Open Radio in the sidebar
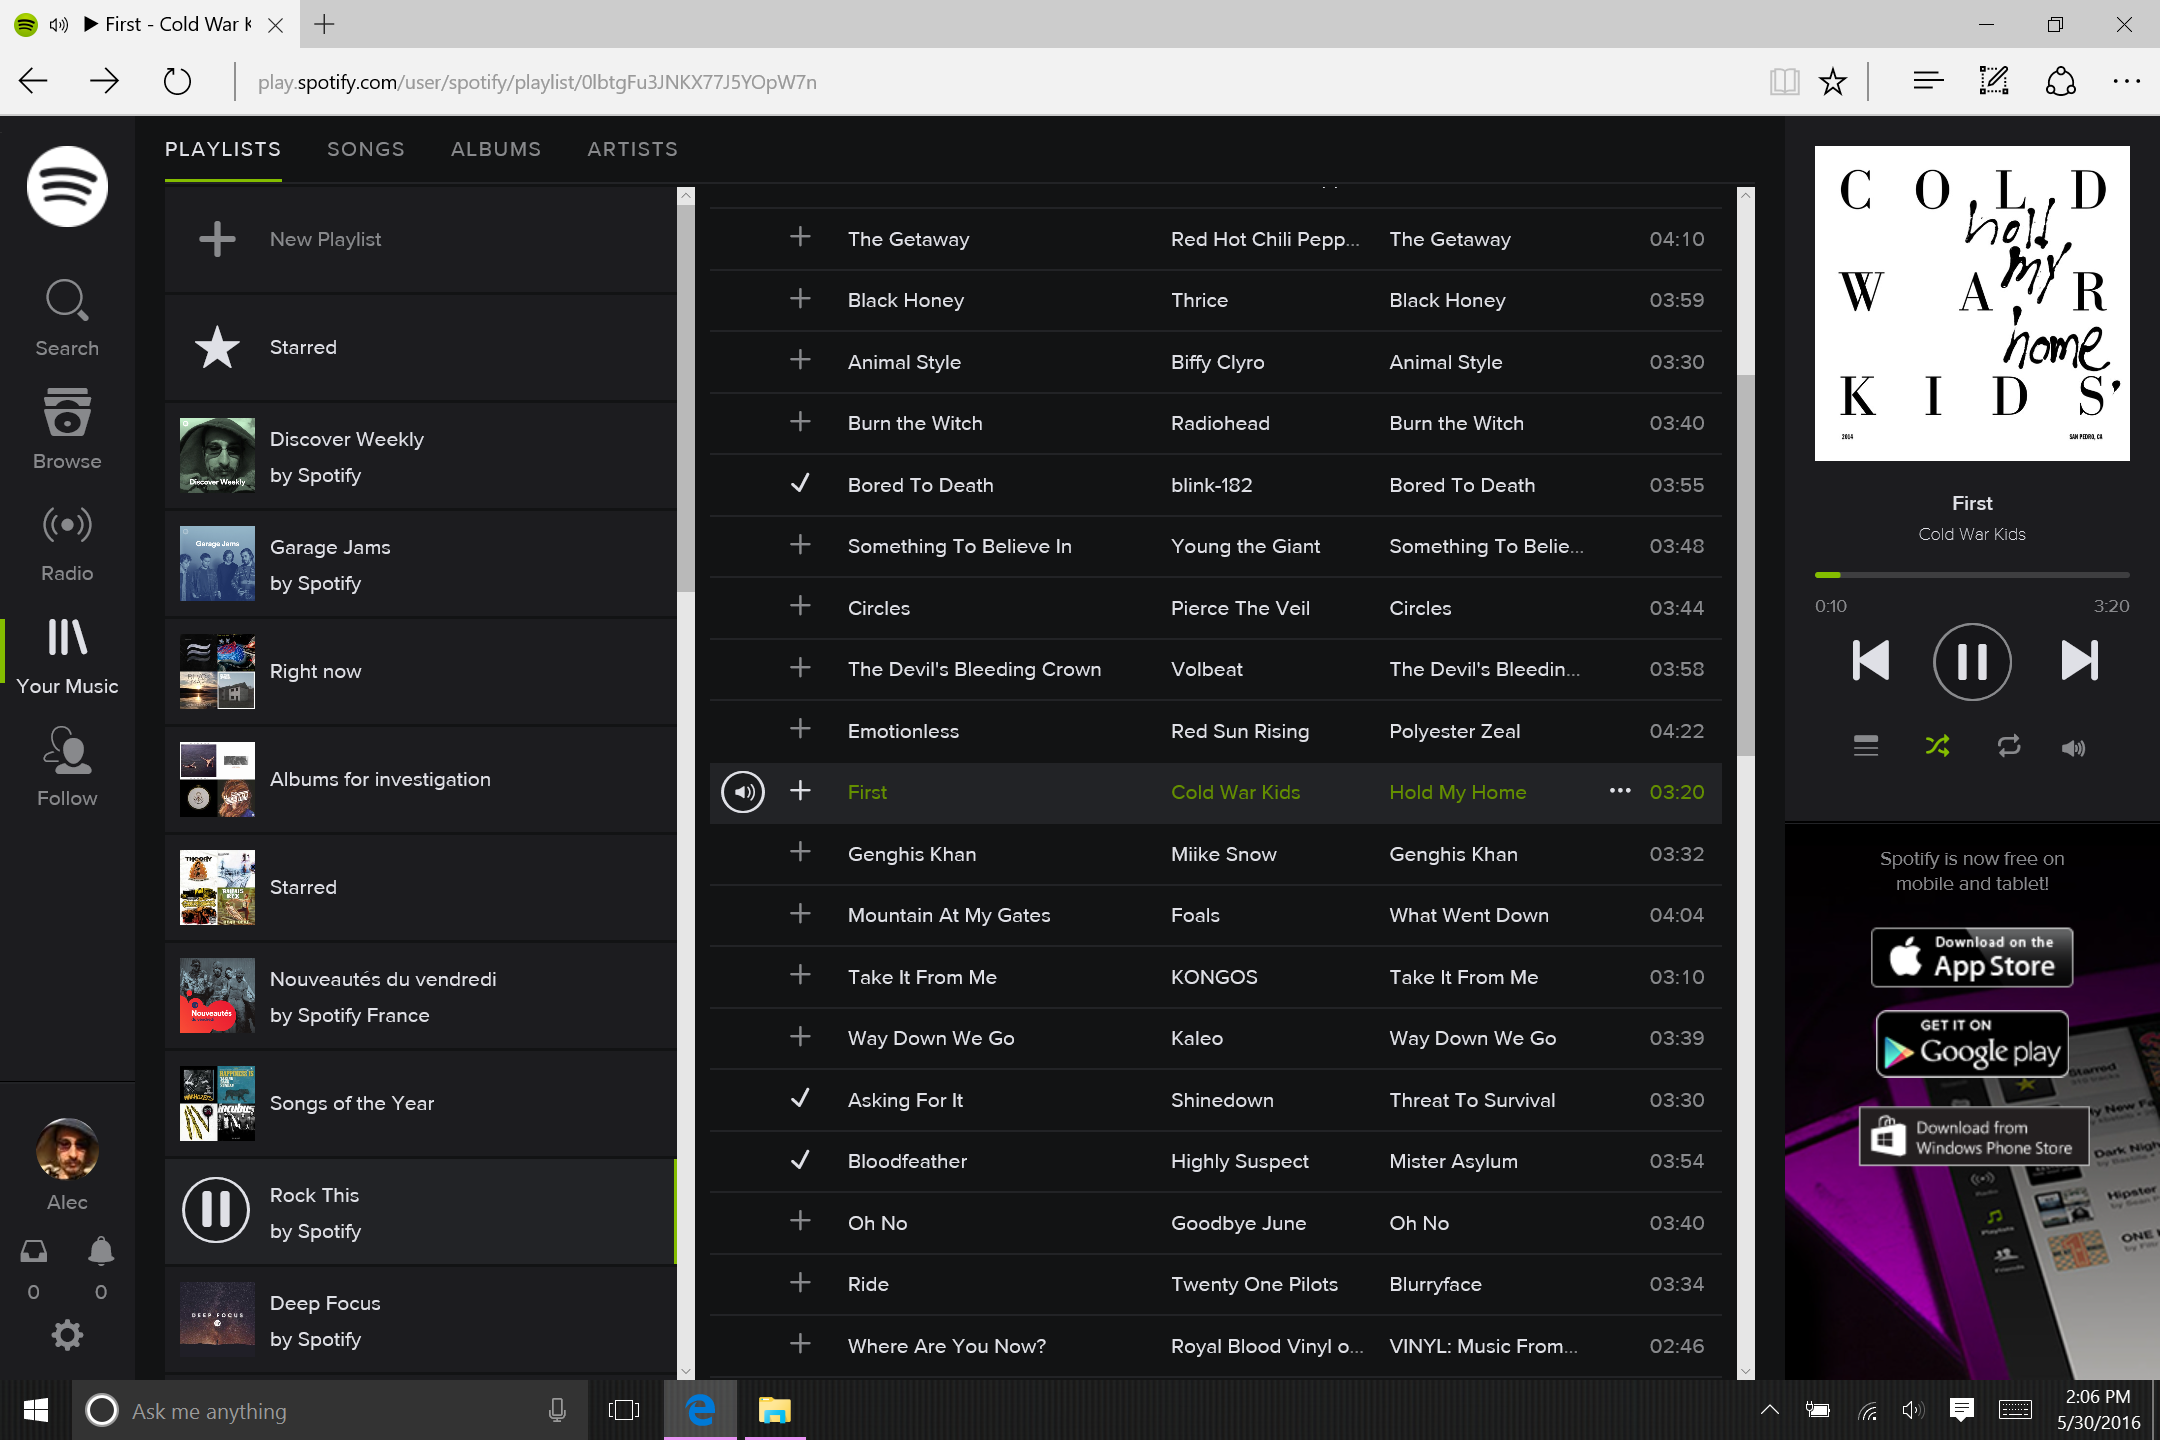This screenshot has width=2160, height=1440. 67,543
